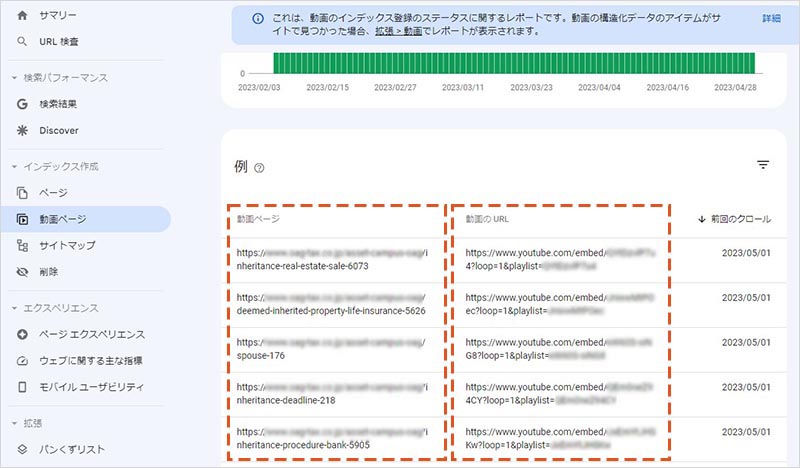Click the モバイル ユーザビリティ phone icon
800x468 pixels.
pos(23,386)
